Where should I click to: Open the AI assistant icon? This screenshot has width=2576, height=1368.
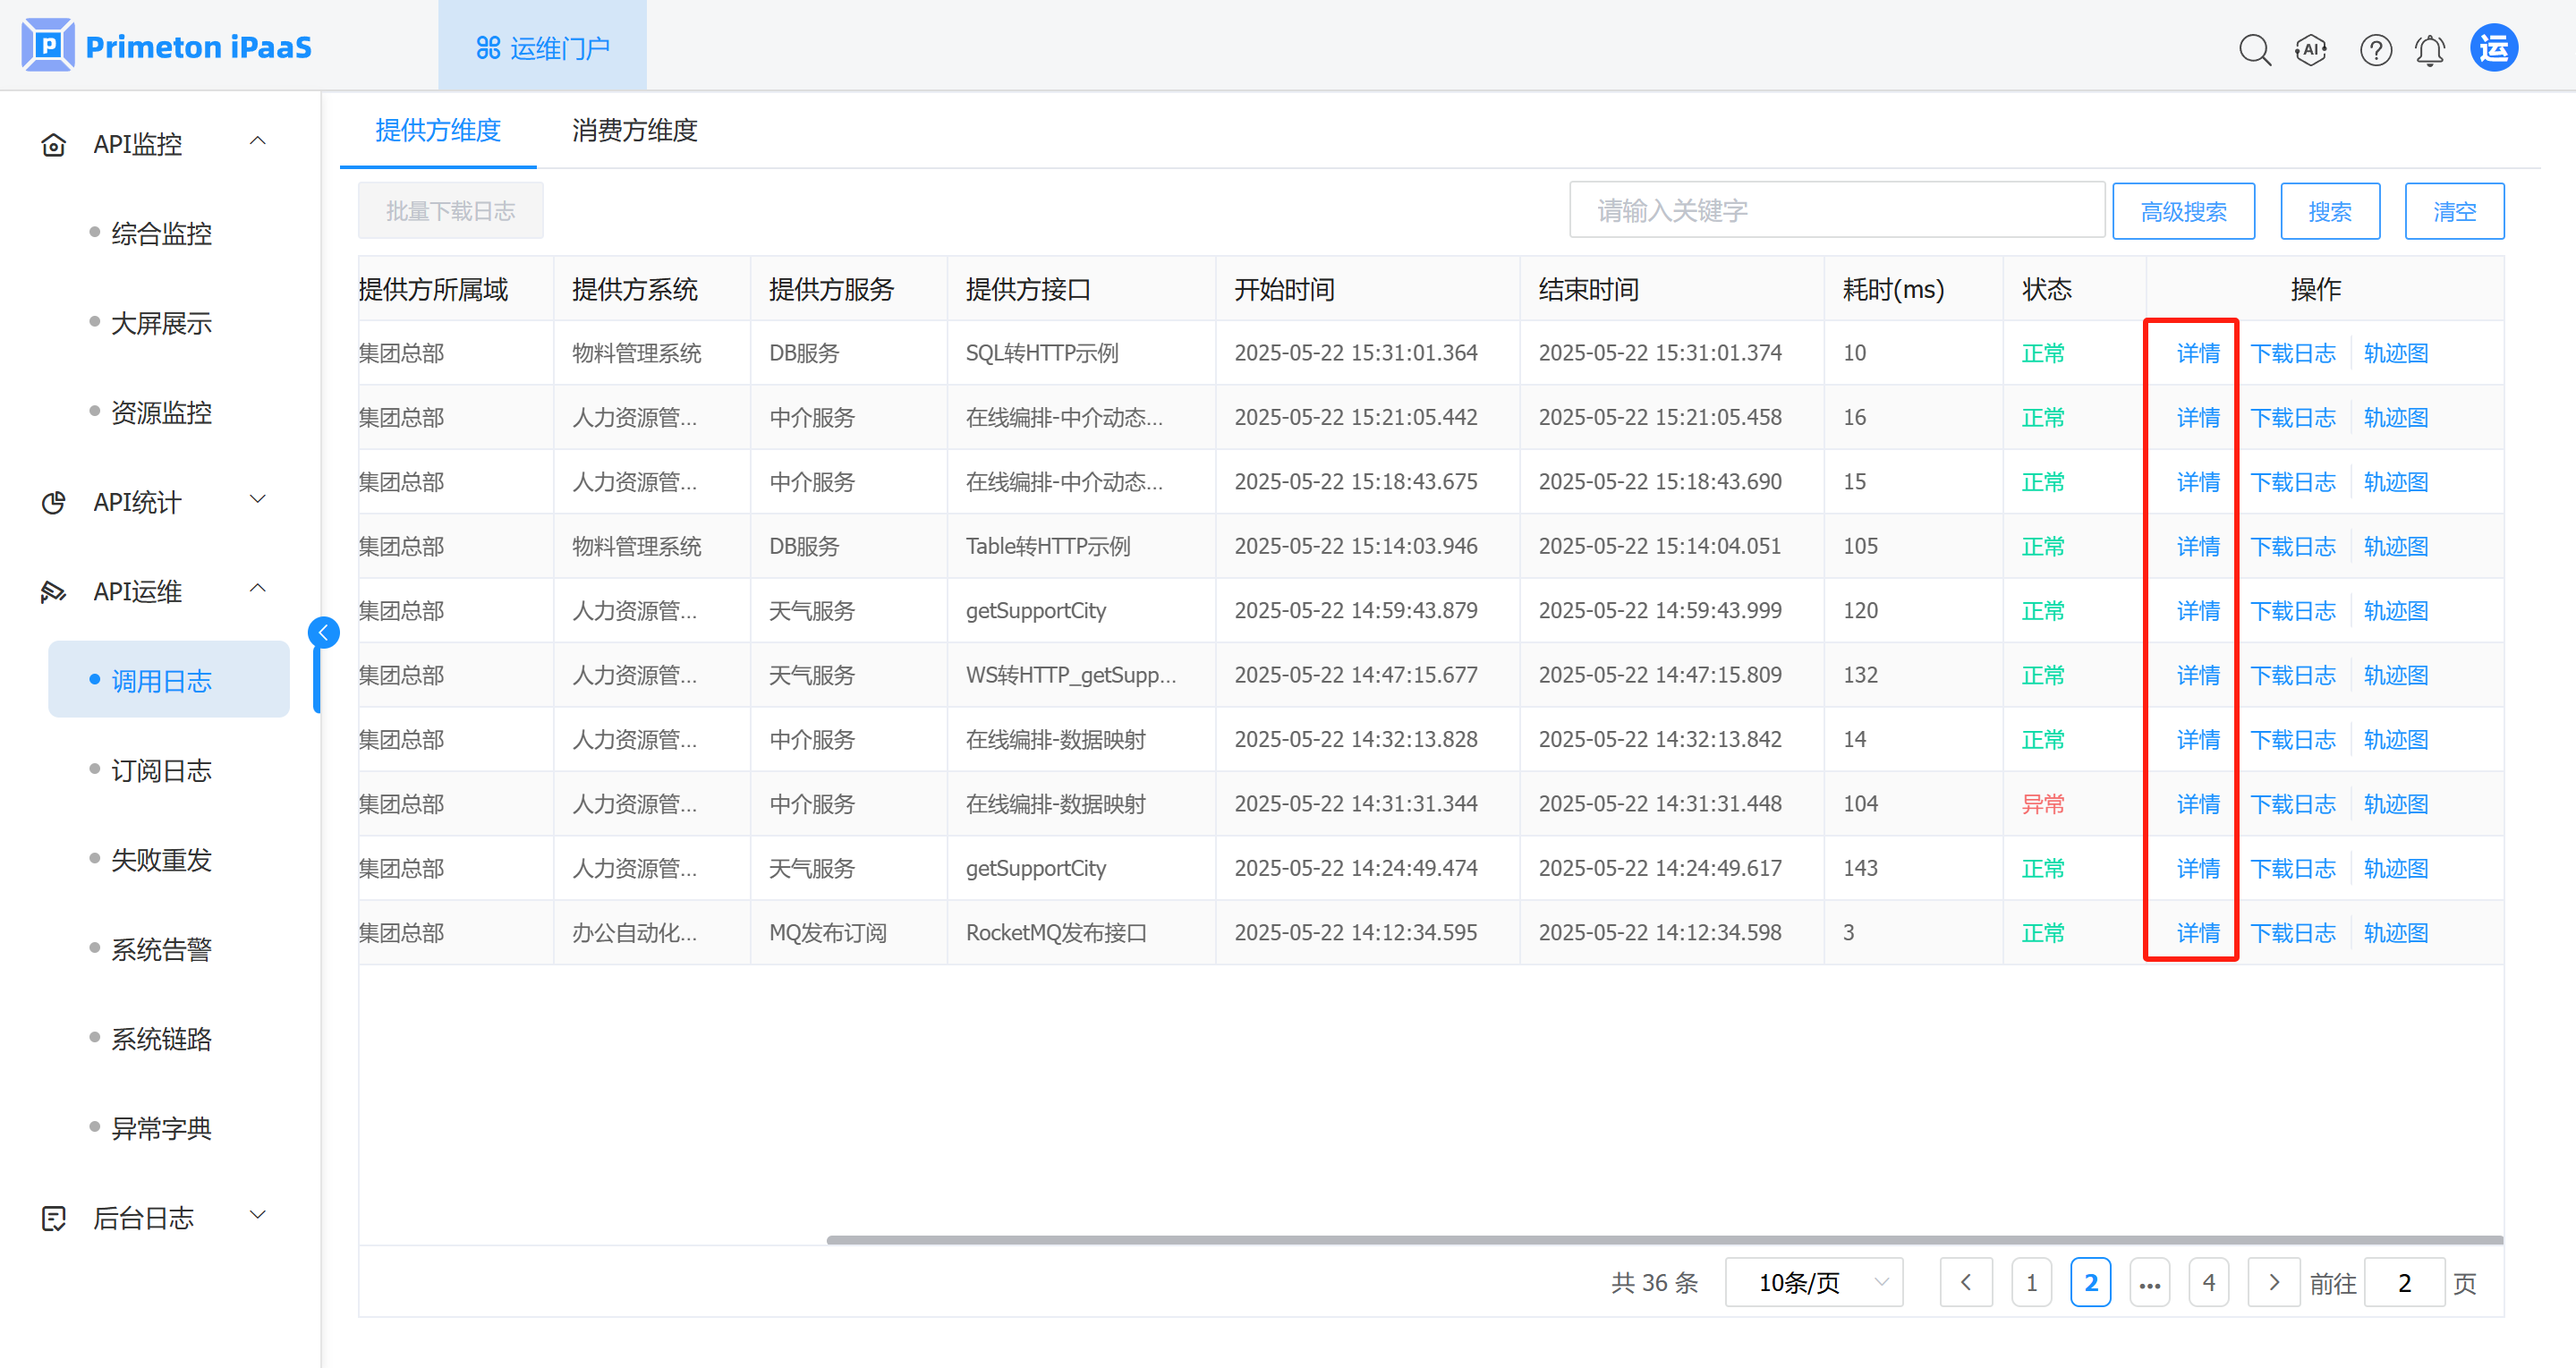(x=2311, y=49)
